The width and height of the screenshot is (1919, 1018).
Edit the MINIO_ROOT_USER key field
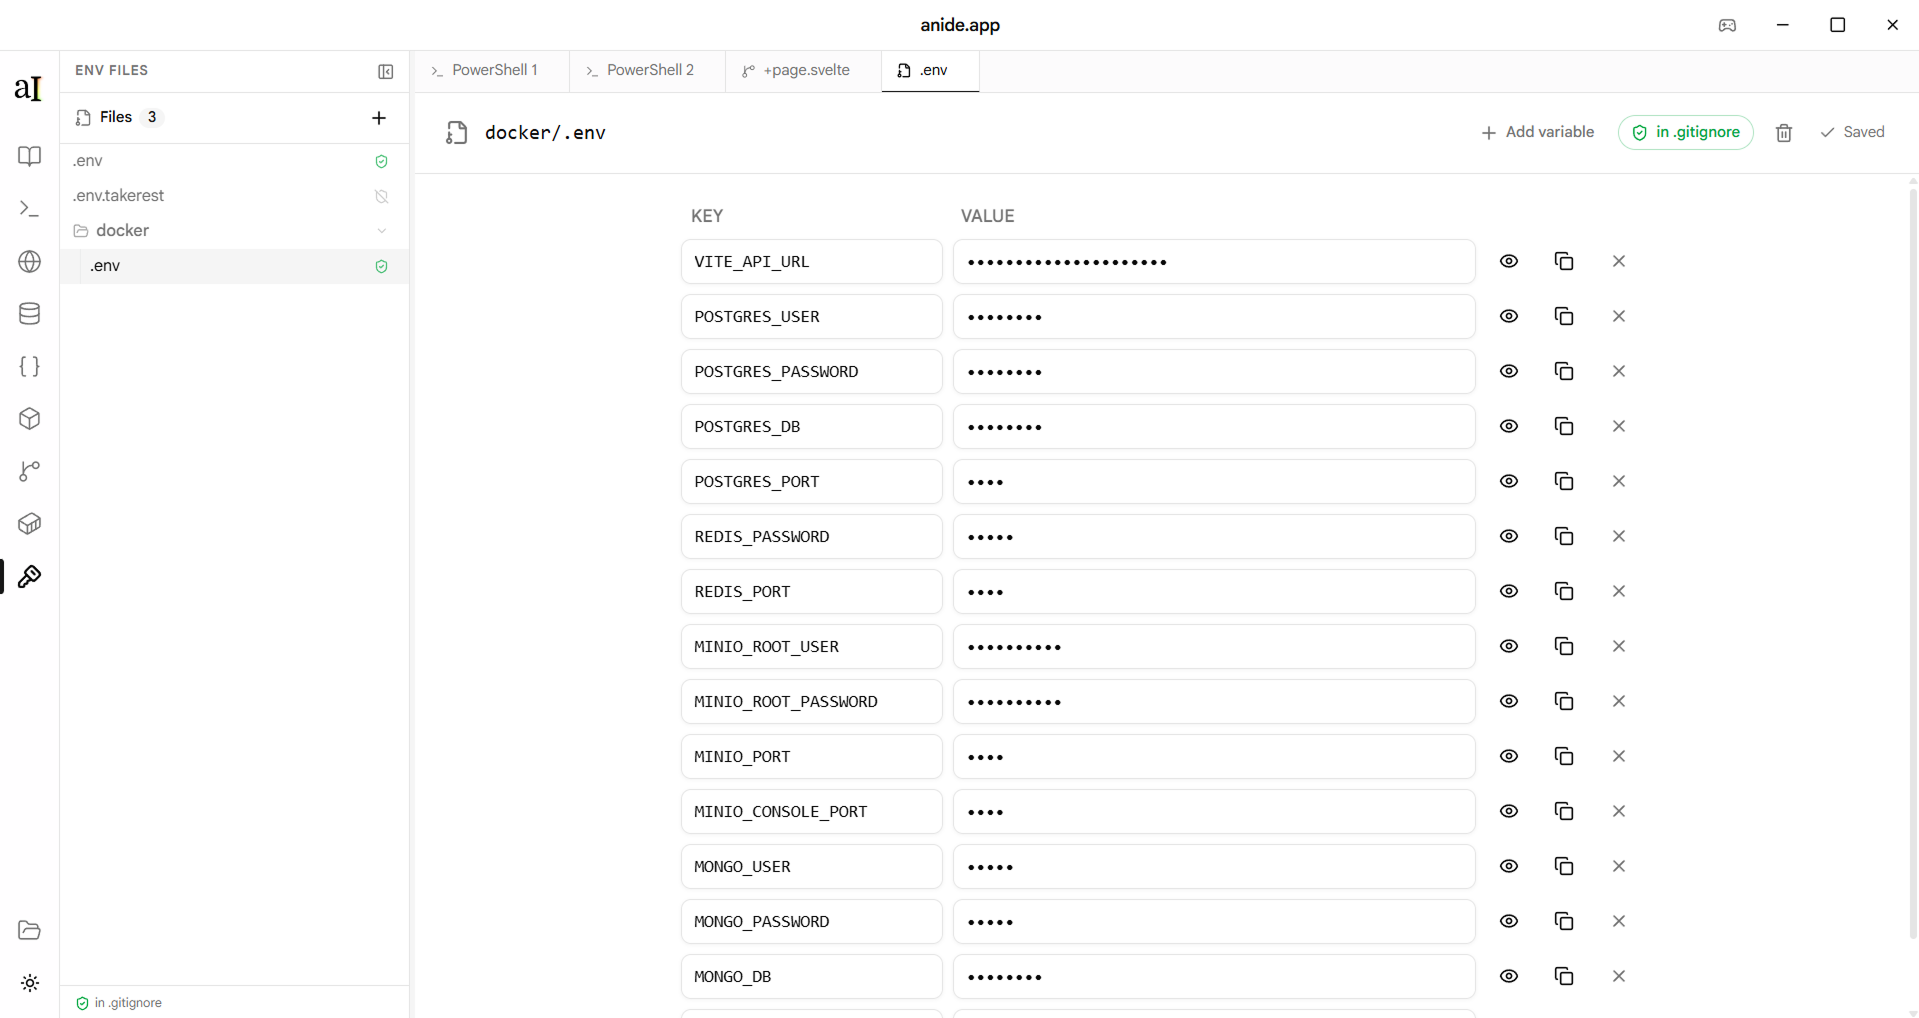(811, 646)
